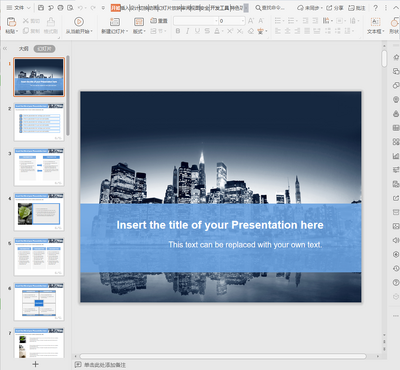Decrease font size with the A- icon
This screenshot has height=370, width=400.
coord(261,21)
